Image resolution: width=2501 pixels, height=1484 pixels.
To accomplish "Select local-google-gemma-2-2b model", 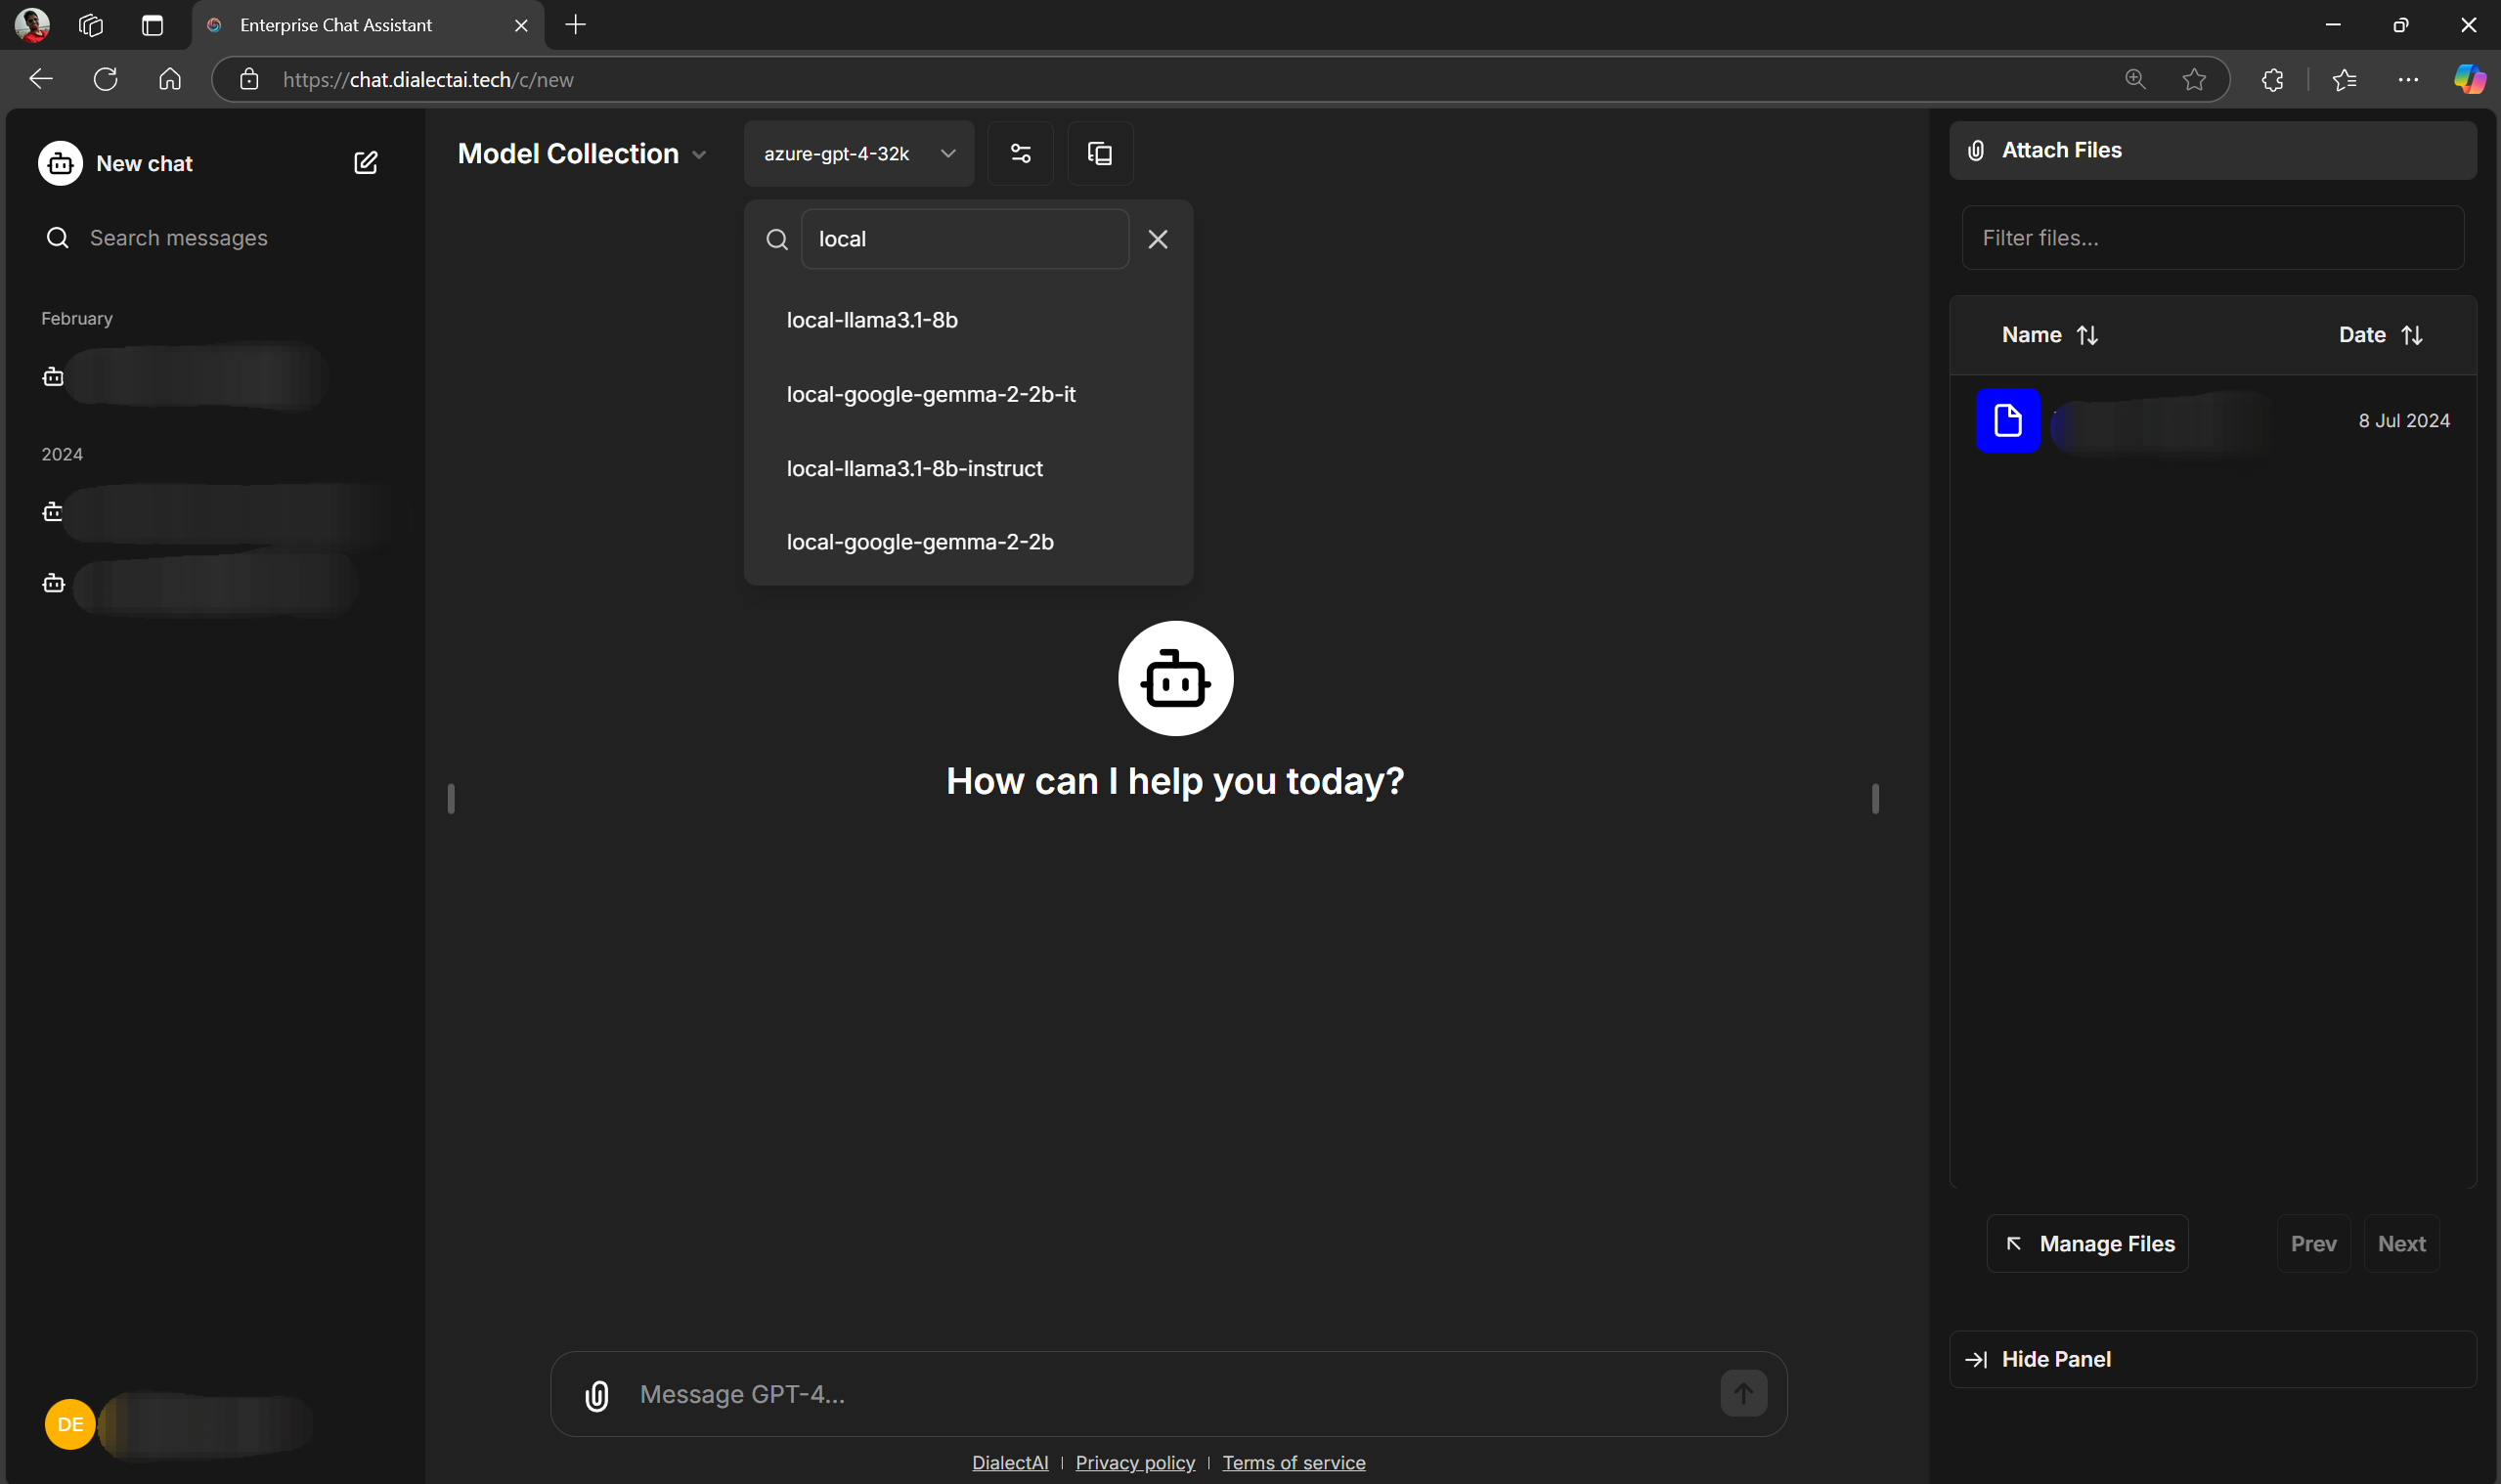I will pos(968,542).
